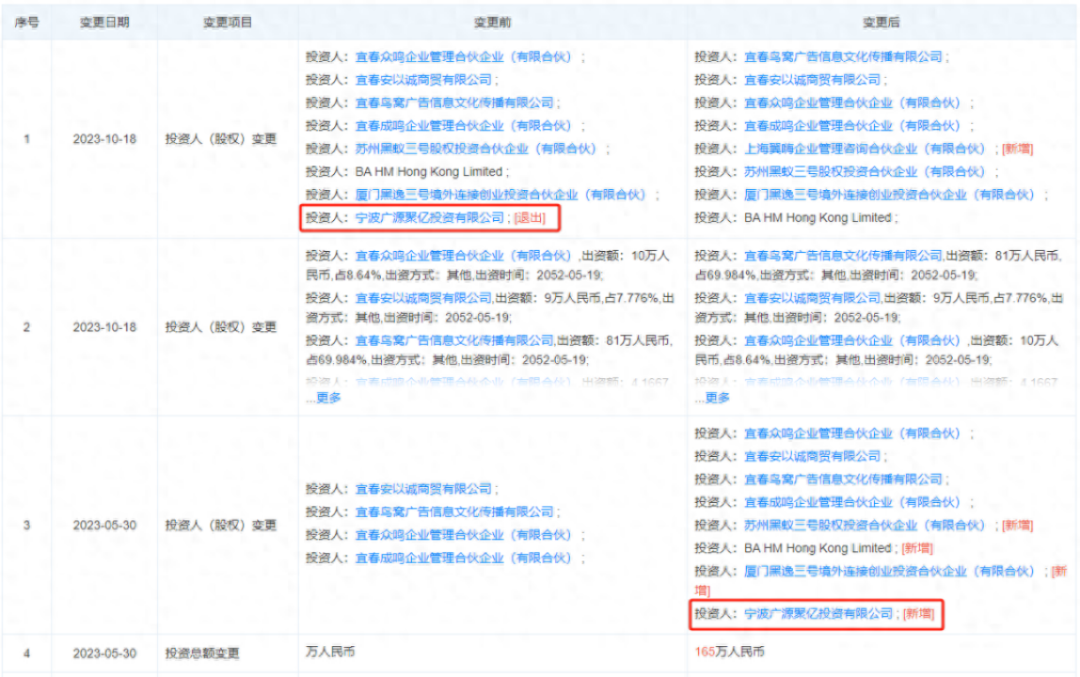Expand 更多 in row 2 变更前 column
Screen dimensions: 1080x677
point(329,397)
